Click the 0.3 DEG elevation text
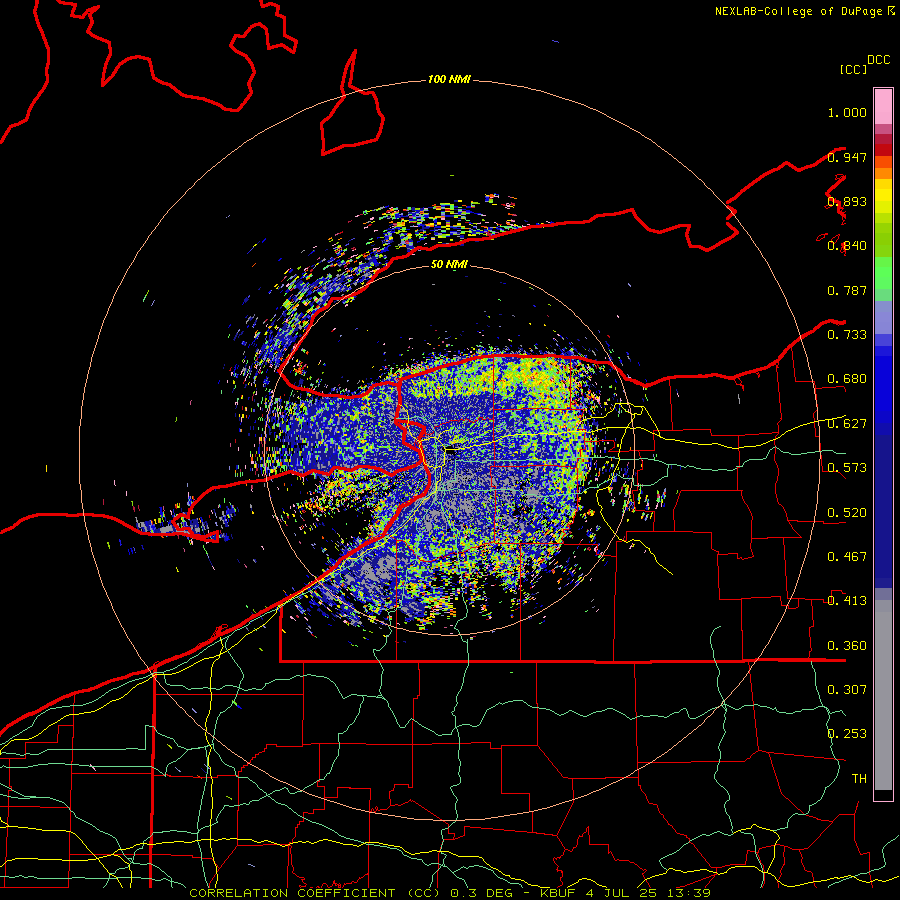 pos(482,893)
